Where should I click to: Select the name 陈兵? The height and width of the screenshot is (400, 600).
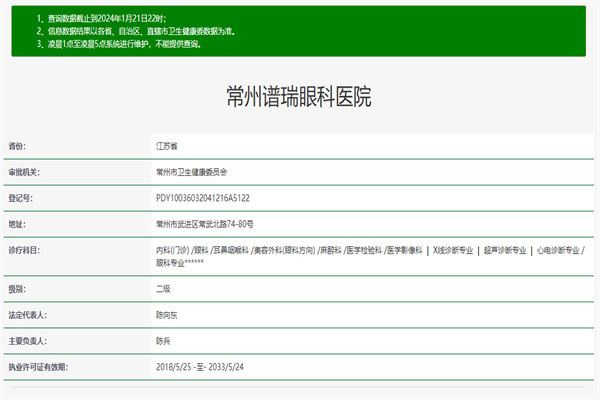click(x=163, y=341)
